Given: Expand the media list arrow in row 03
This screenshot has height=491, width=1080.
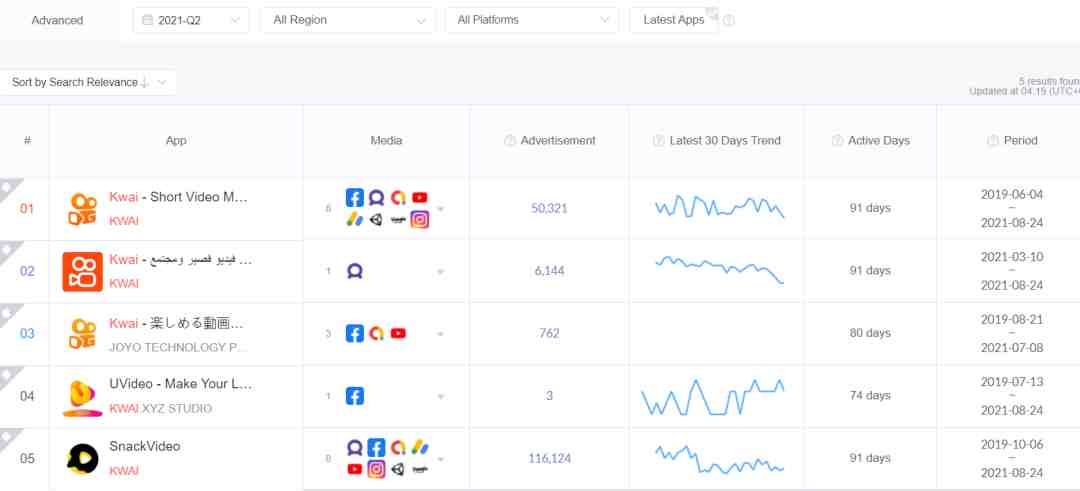Looking at the screenshot, I should pos(441,334).
